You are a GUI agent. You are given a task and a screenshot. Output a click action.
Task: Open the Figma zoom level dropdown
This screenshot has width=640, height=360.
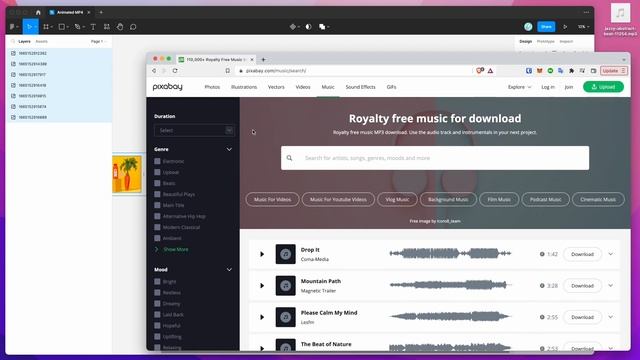click(583, 27)
